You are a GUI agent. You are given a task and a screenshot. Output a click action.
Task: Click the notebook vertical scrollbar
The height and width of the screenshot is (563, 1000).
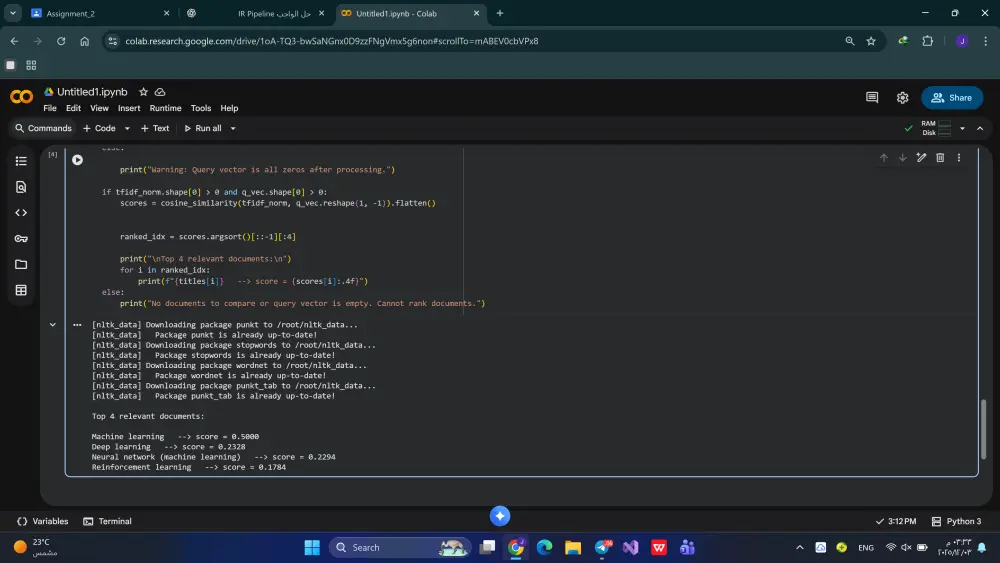[983, 429]
